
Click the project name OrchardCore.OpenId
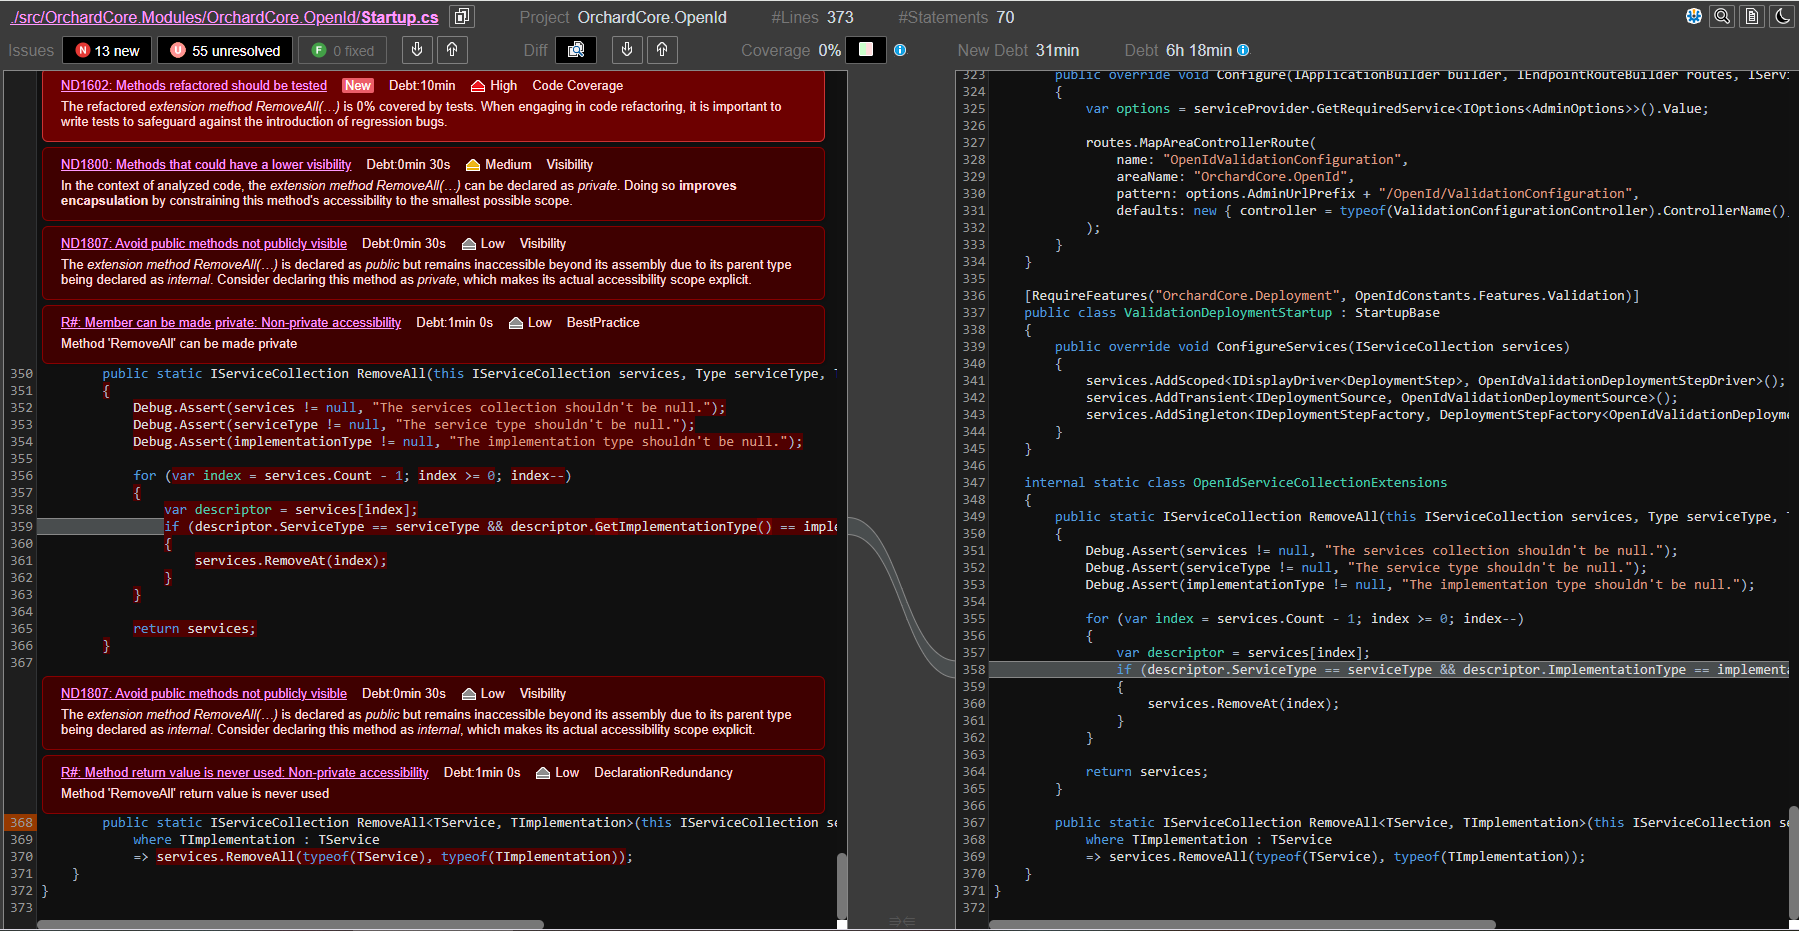coord(652,17)
